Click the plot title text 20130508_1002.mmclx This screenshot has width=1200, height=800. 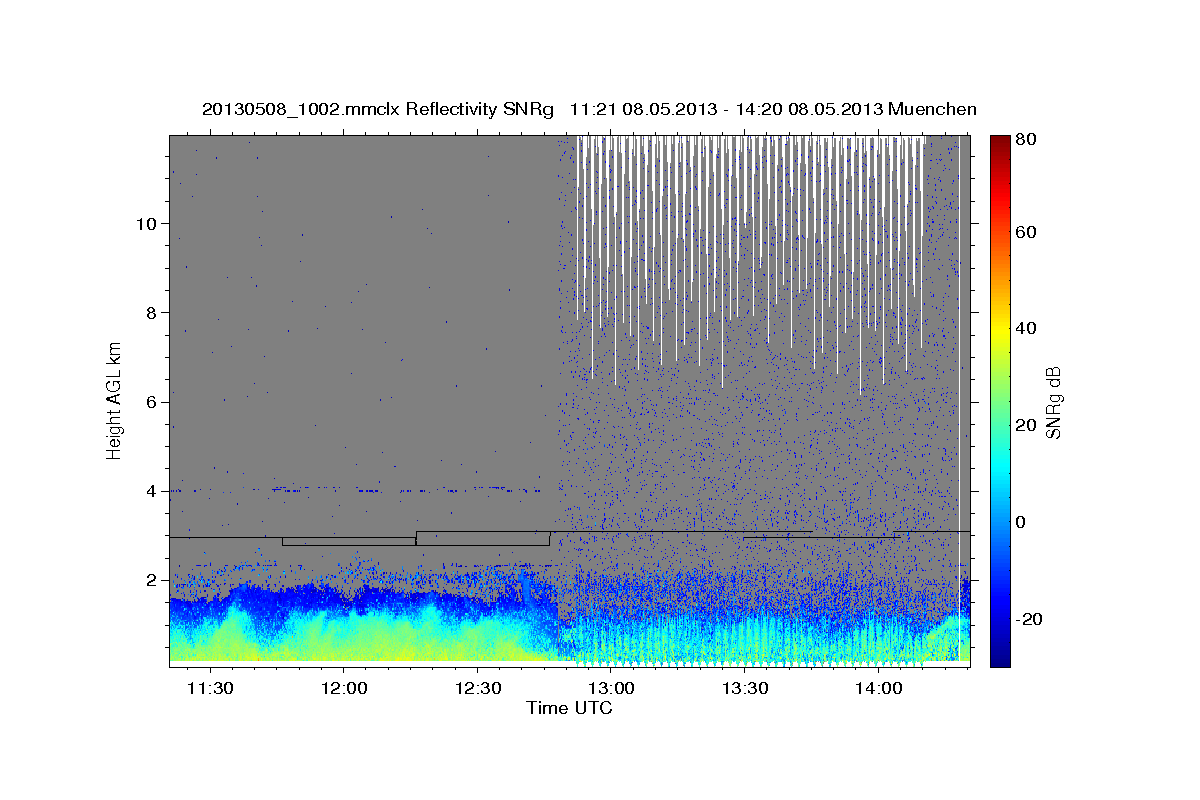301,109
